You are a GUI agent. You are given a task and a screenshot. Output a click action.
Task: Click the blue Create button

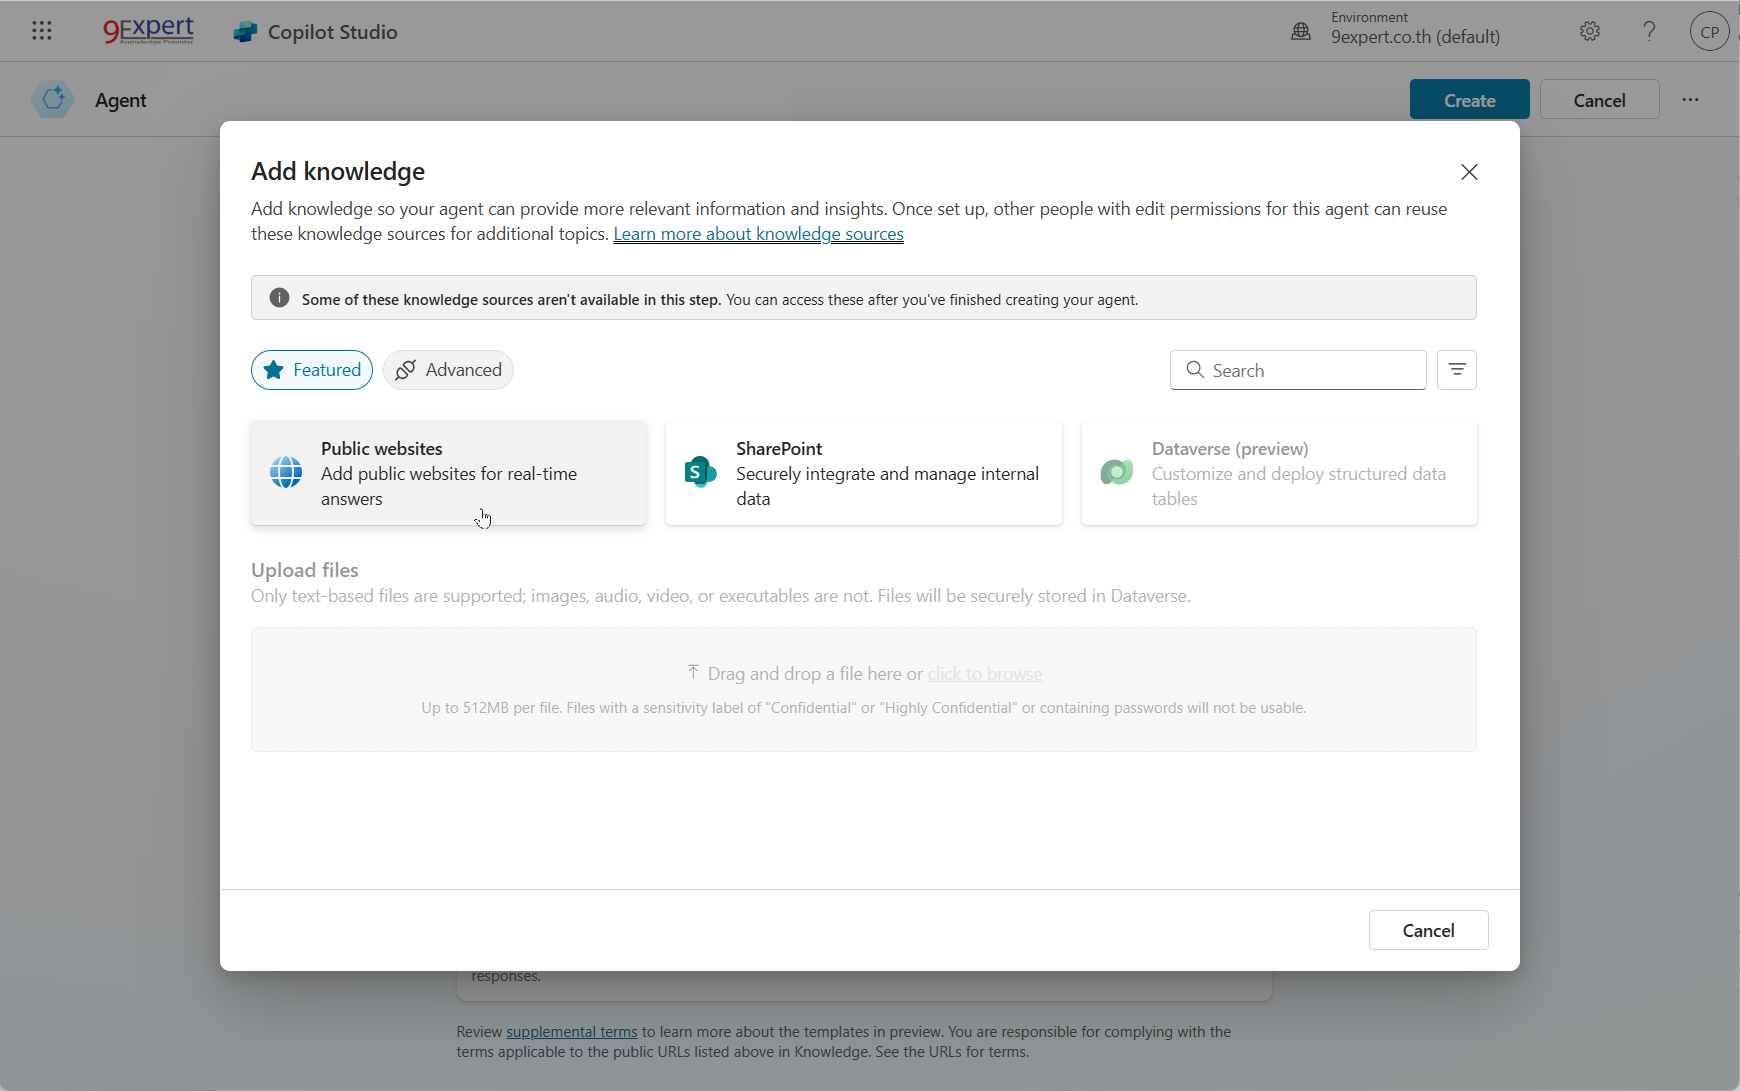pyautogui.click(x=1469, y=100)
